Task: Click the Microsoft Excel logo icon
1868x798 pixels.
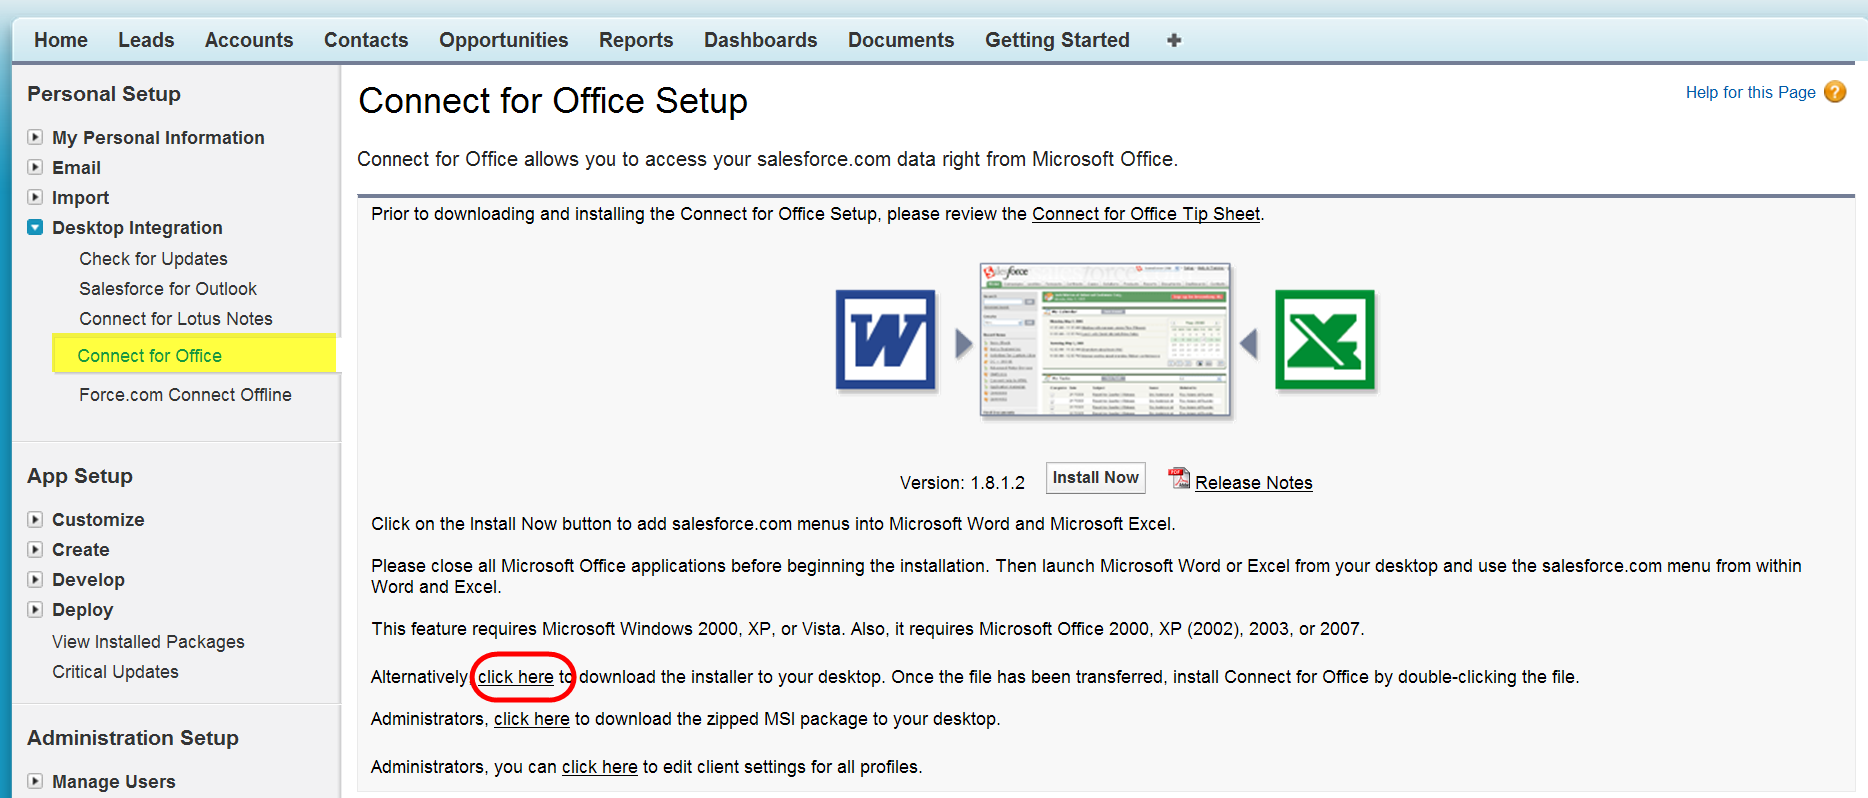Action: tap(1325, 340)
